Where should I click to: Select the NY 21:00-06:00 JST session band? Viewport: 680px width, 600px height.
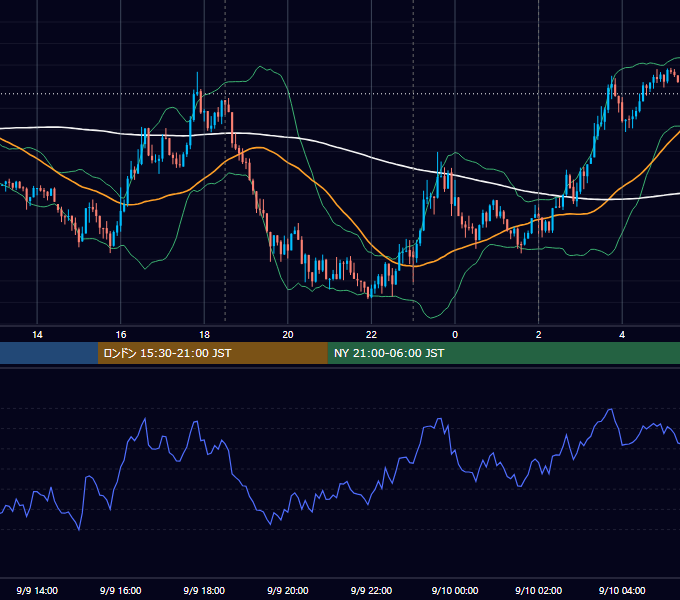[x=503, y=353]
